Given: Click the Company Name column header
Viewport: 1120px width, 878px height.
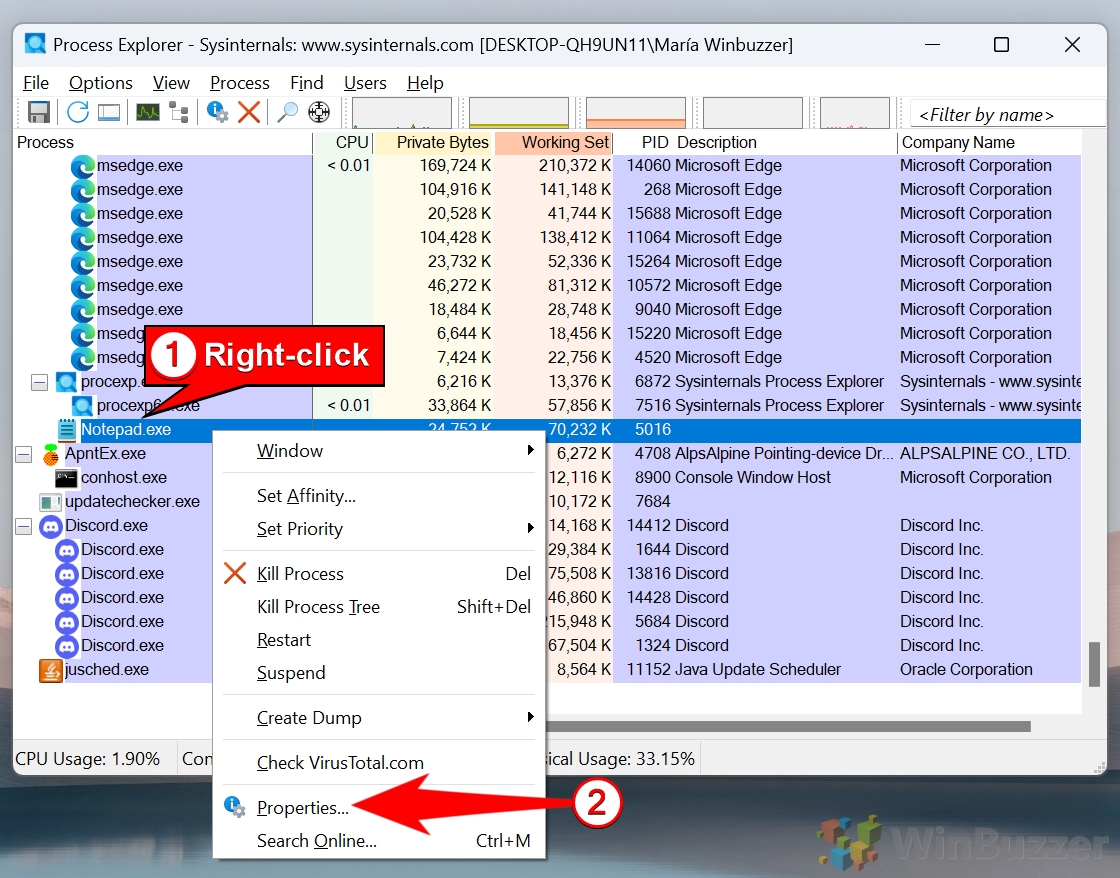Looking at the screenshot, I should point(958,143).
